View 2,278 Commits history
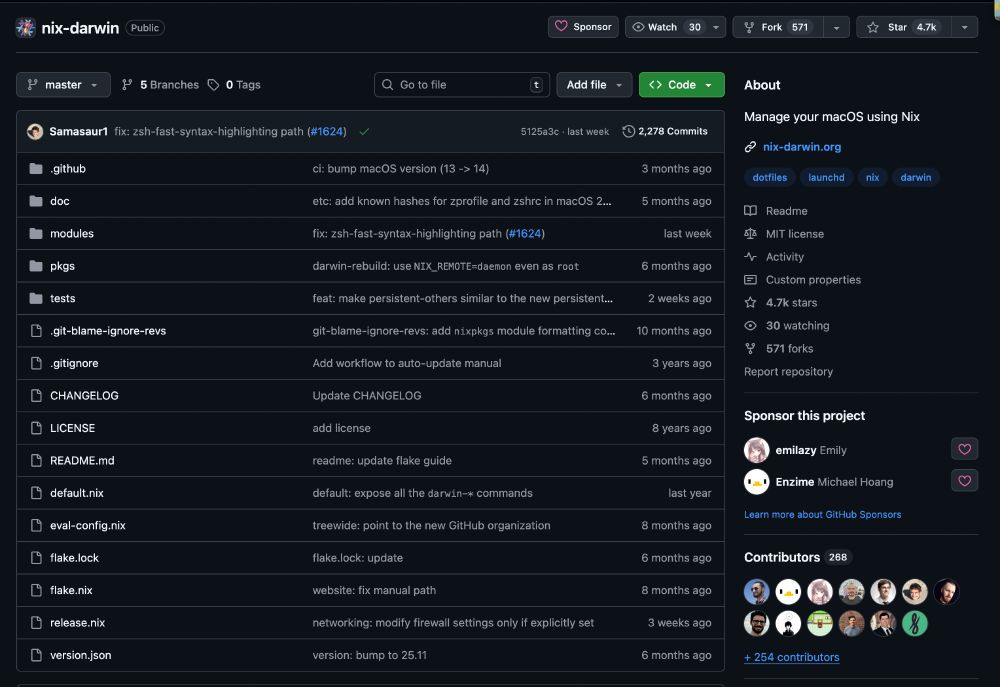 [665, 131]
